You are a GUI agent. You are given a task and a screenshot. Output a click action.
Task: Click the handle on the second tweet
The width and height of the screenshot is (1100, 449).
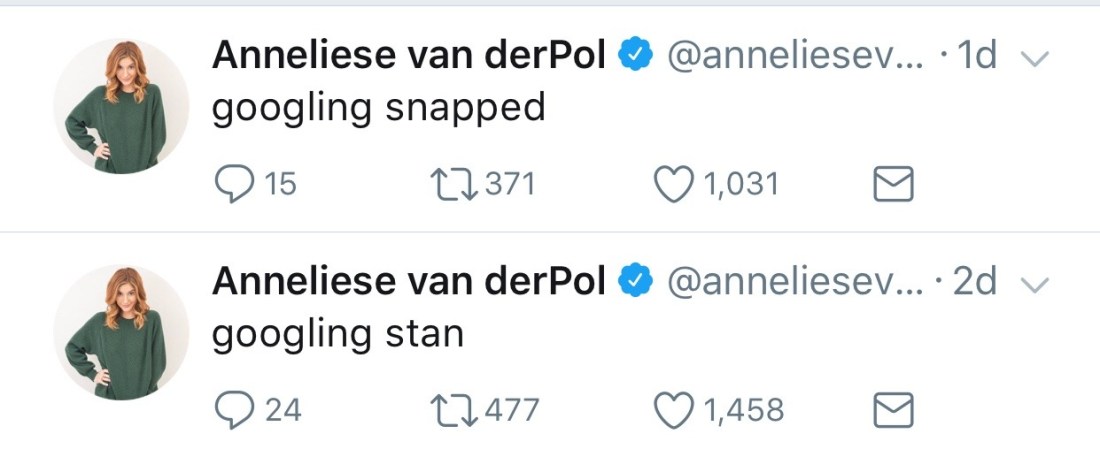(794, 283)
